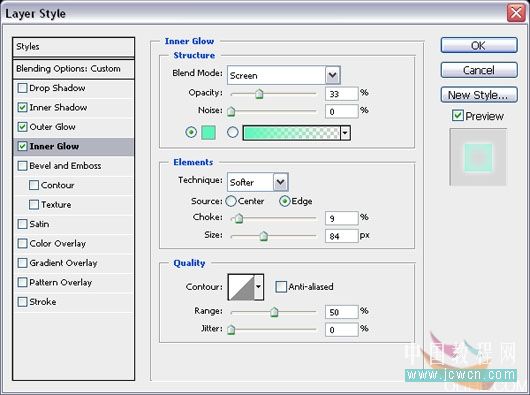Turn on Anti-aliased option
Viewport: 530px width, 395px height.
[281, 287]
